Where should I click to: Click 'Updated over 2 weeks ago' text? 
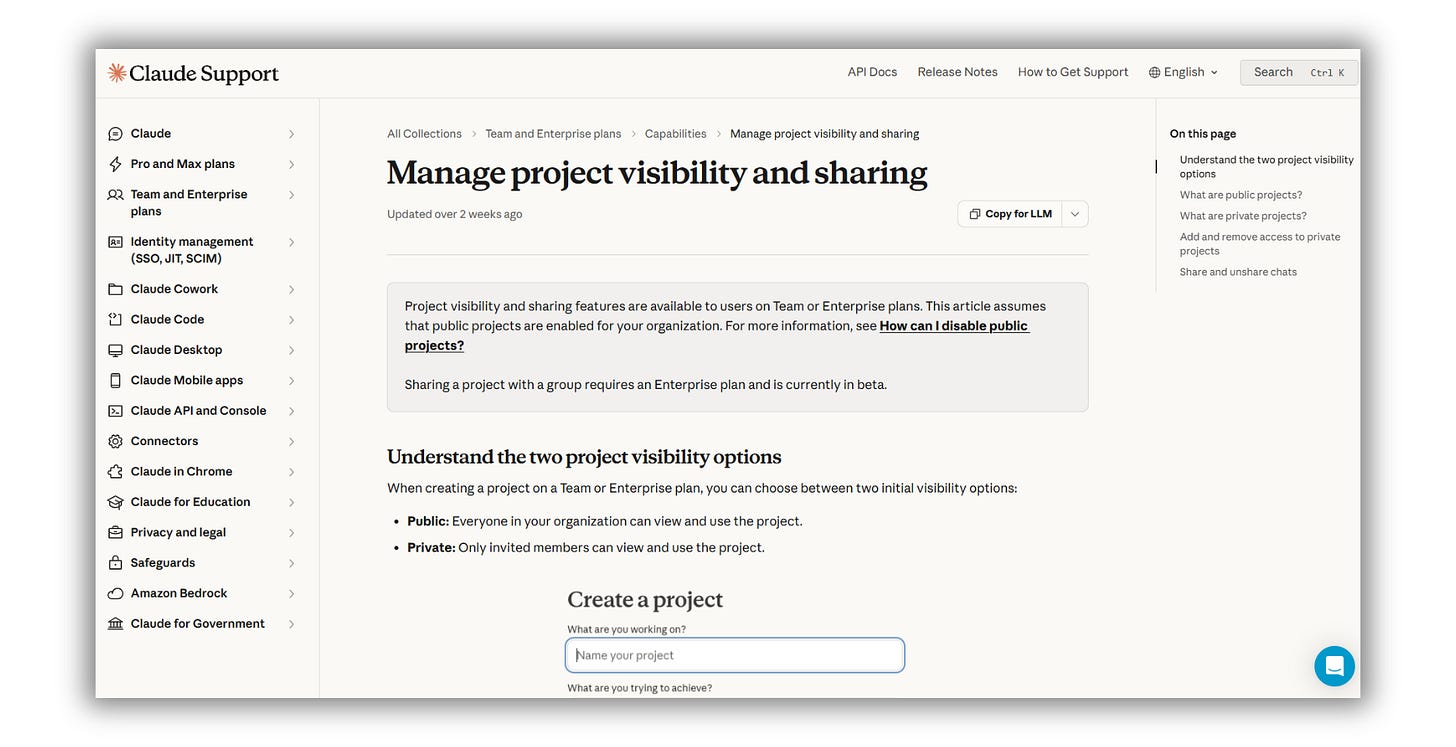(x=455, y=214)
